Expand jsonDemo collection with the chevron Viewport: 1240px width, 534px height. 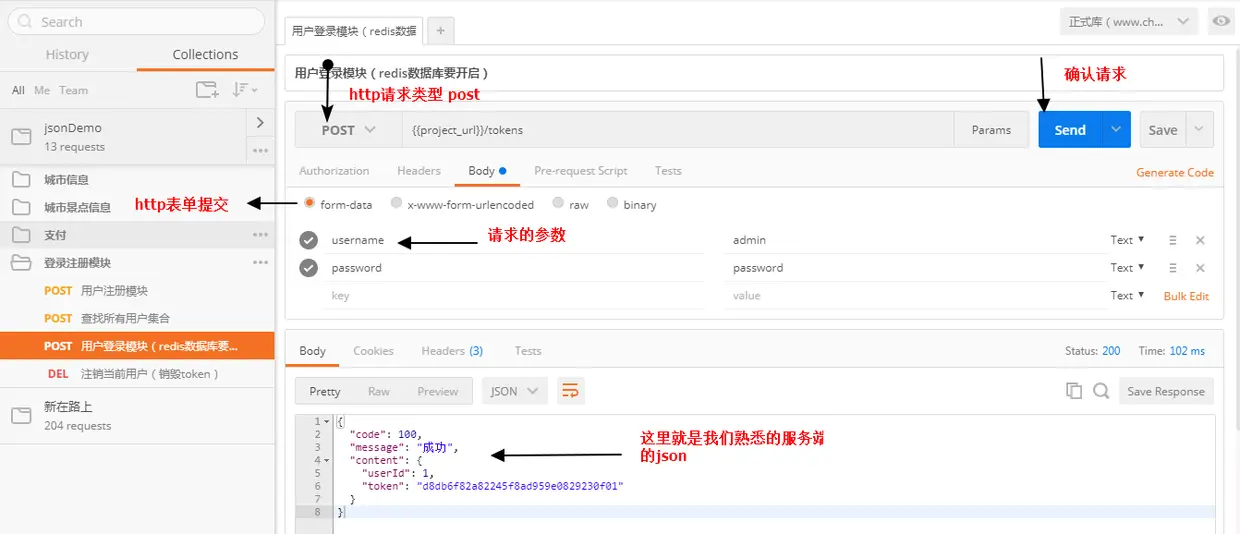[x=260, y=123]
